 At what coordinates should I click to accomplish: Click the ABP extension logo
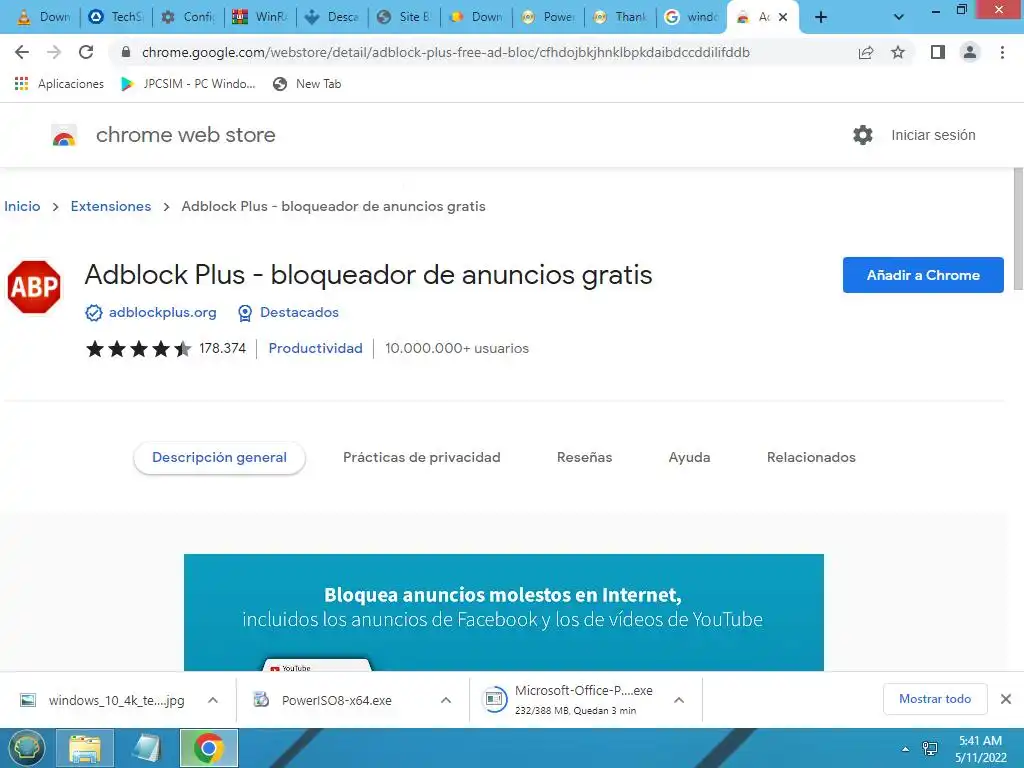[34, 287]
